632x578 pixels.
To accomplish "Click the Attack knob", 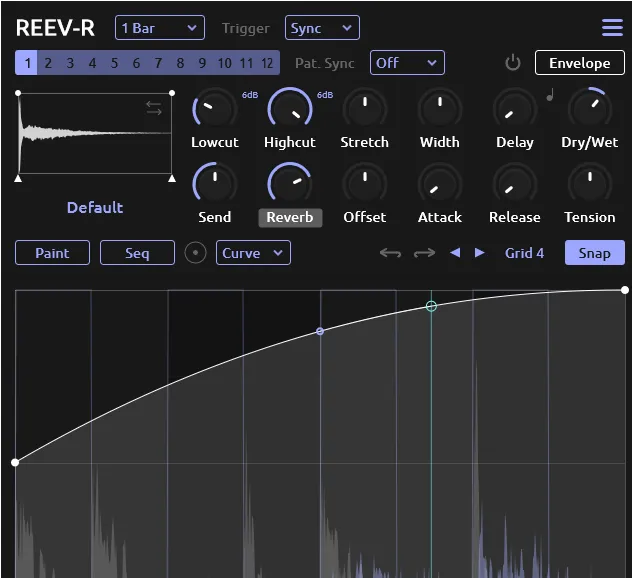I will (439, 184).
